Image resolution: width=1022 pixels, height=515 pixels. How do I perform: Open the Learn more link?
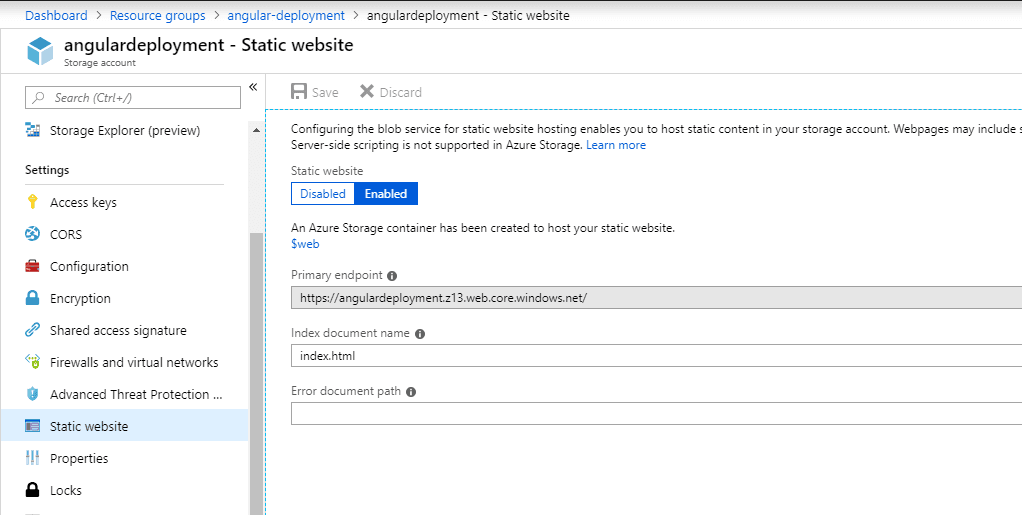616,145
